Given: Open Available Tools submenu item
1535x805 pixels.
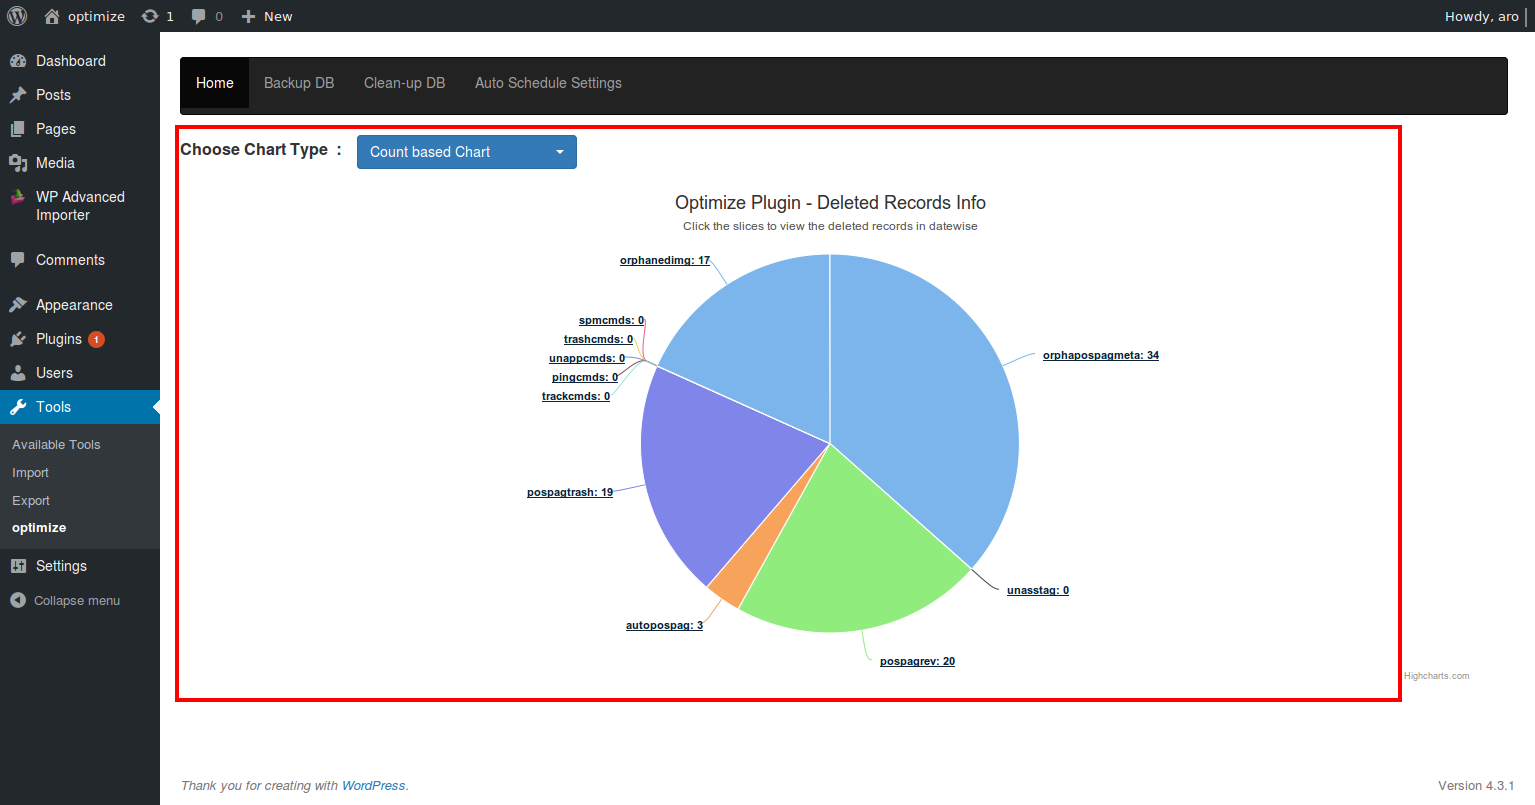Looking at the screenshot, I should [x=56, y=445].
